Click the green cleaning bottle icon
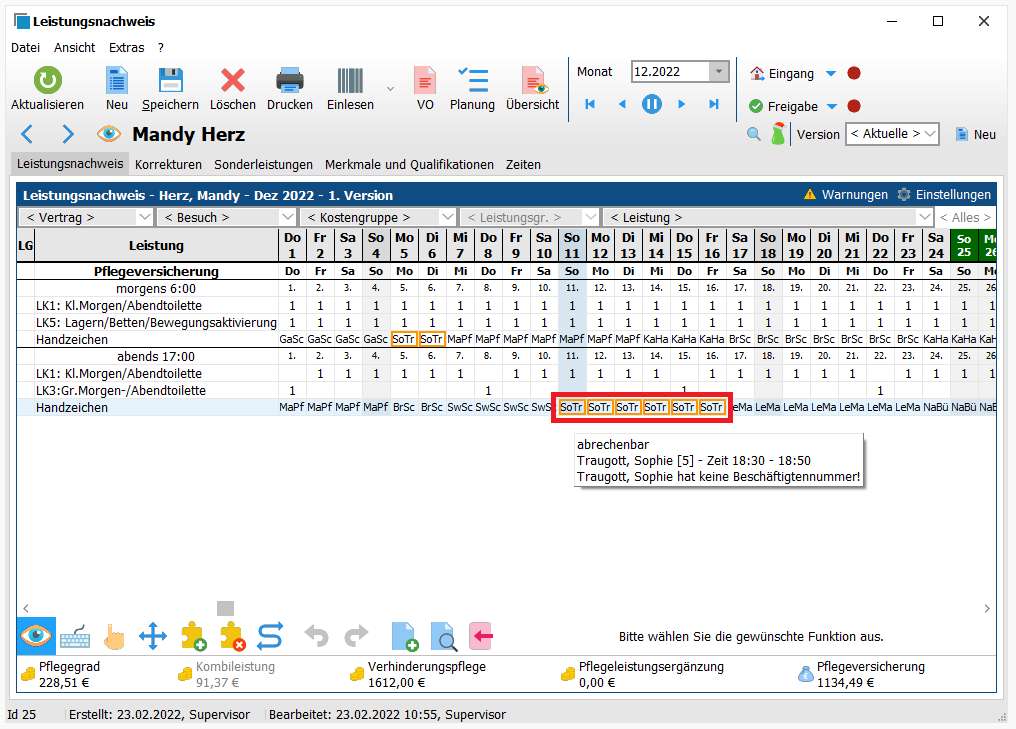 [x=778, y=134]
